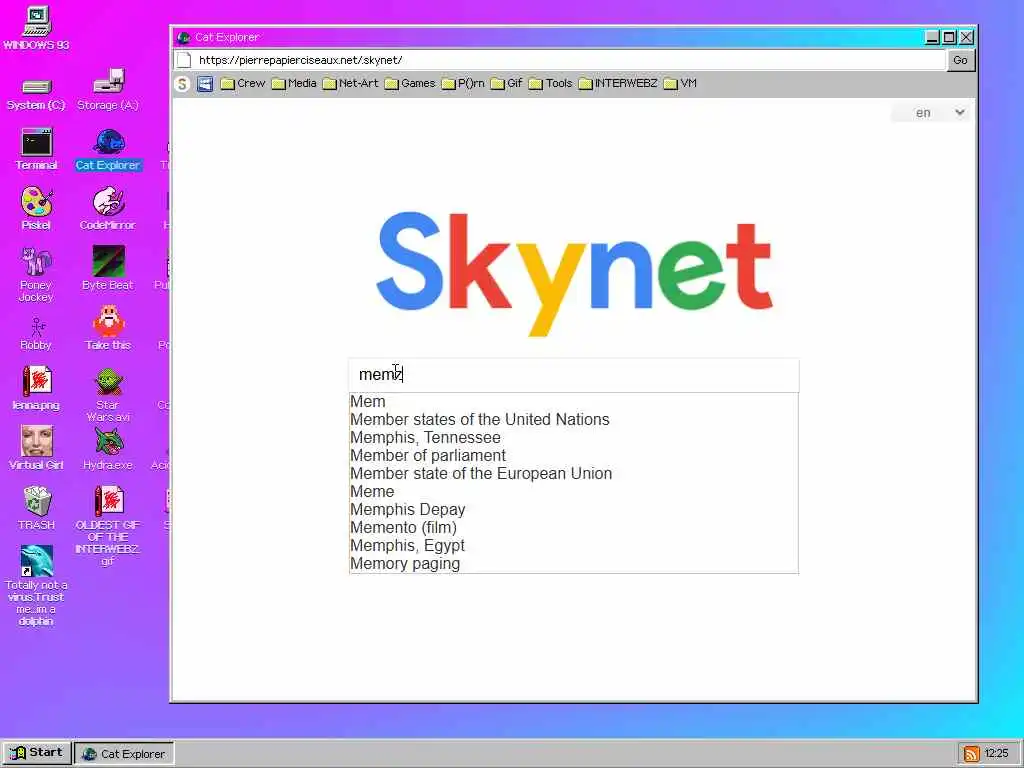Launch the CodeMirror desktop icon

point(108,209)
